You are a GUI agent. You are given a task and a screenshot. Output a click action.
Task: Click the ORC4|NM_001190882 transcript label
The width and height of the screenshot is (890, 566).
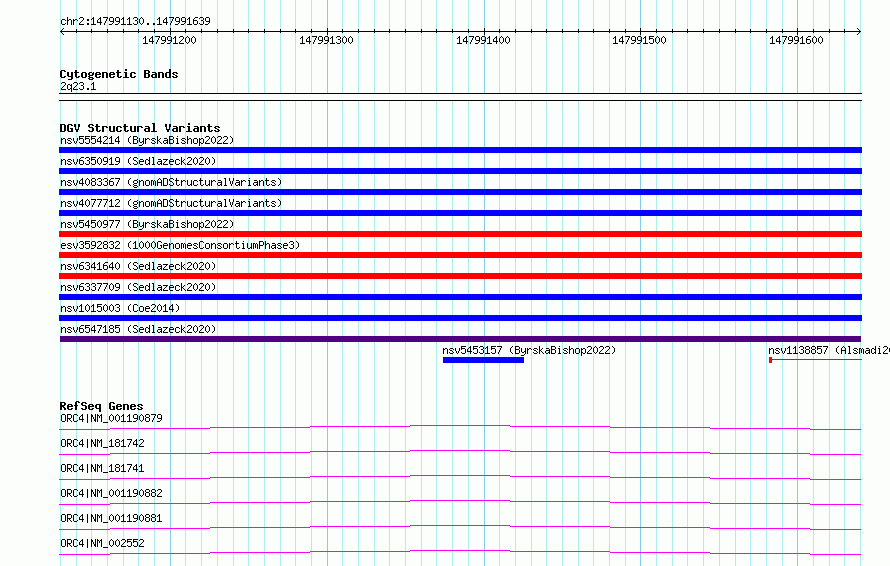pos(111,493)
